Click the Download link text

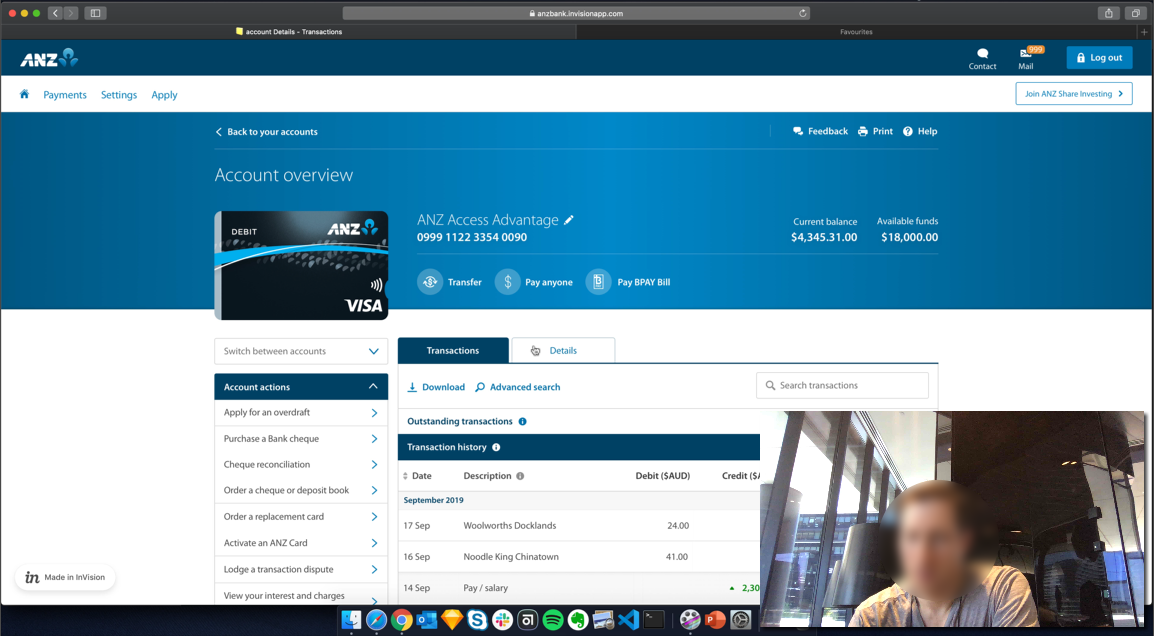443,387
